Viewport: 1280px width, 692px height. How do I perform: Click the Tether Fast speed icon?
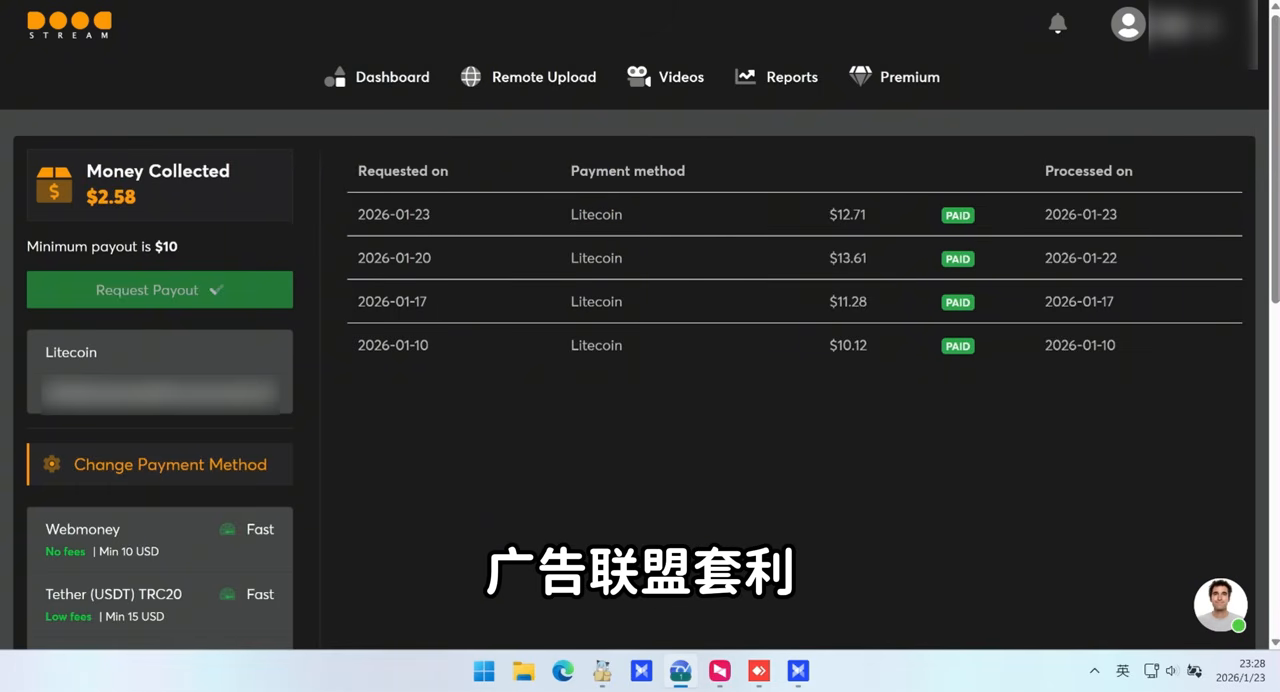[x=228, y=594]
